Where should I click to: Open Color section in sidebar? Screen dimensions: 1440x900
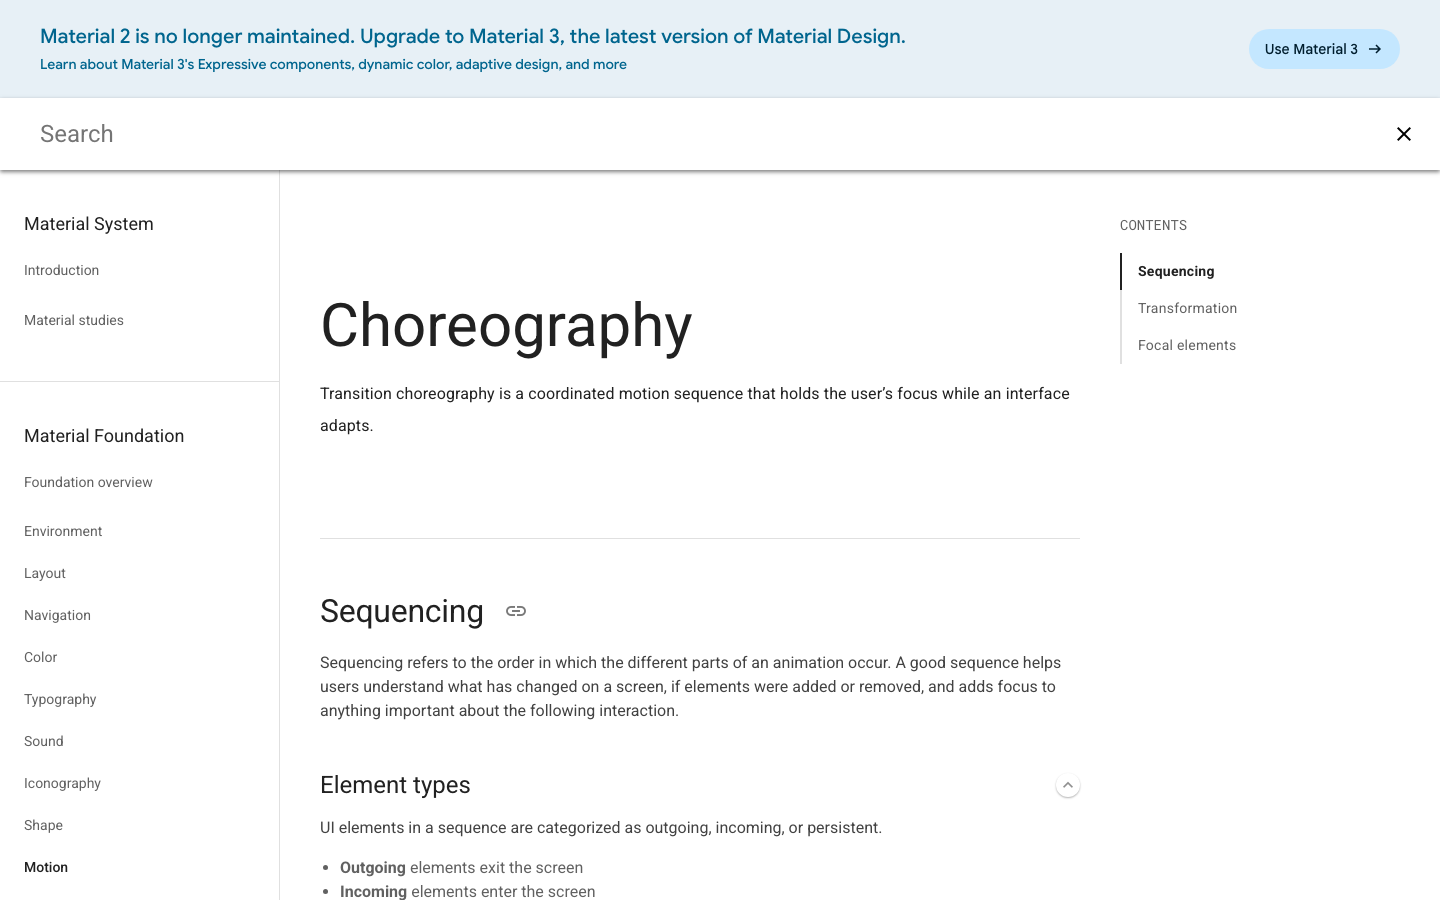41,657
